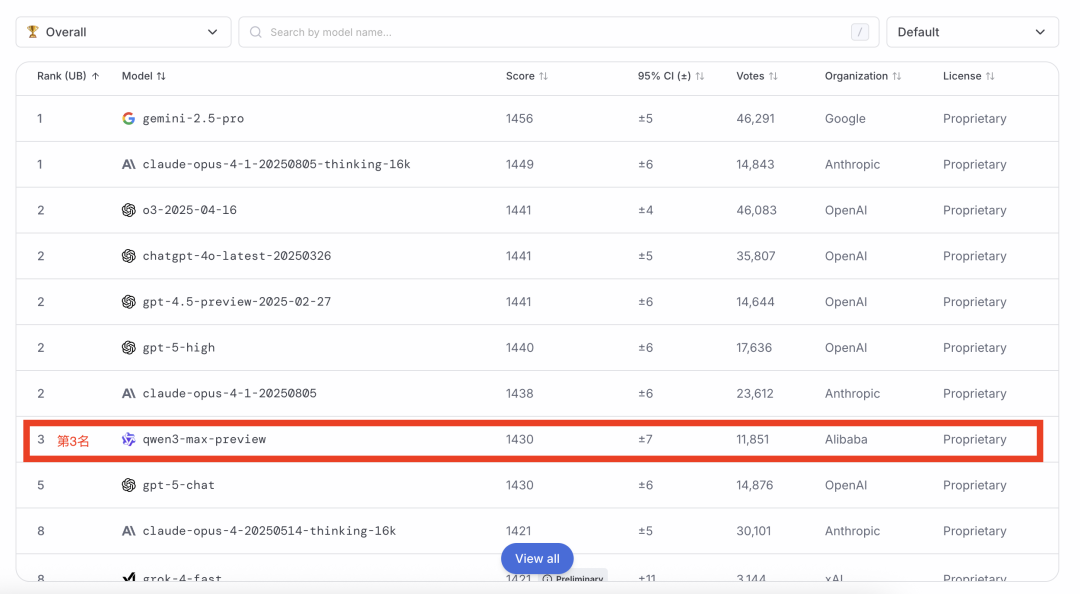
Task: Click Anthropic logo beside claude-opus-4-1-20250805-thinking-16k
Action: 129,164
